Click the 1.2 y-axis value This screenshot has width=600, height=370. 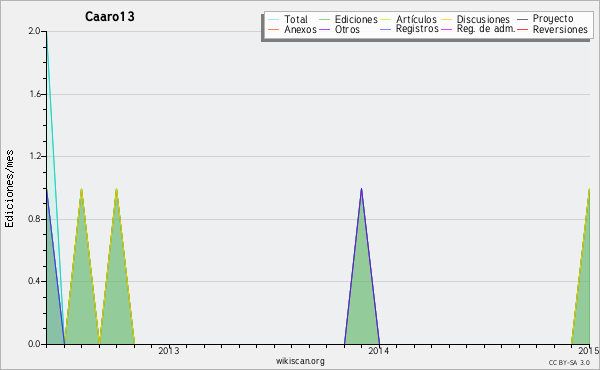pyautogui.click(x=34, y=156)
